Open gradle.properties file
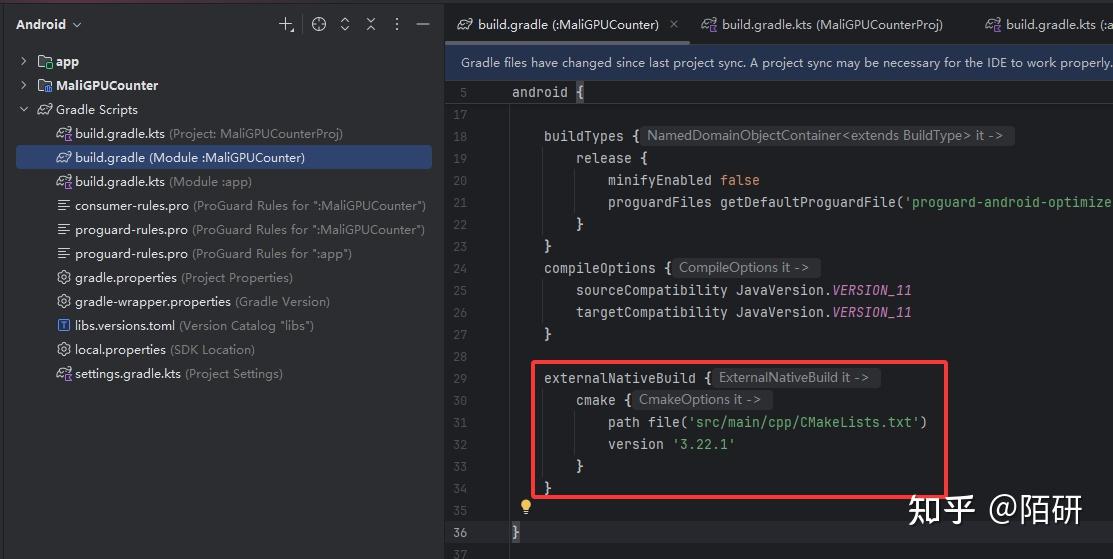Image resolution: width=1113 pixels, height=559 pixels. 175,277
